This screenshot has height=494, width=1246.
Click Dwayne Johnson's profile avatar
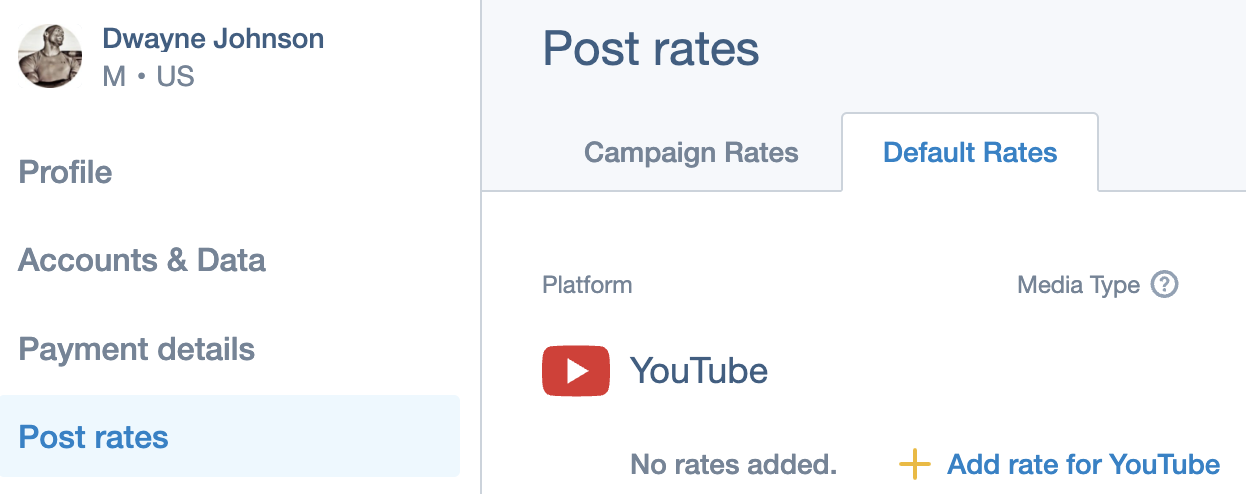point(49,56)
